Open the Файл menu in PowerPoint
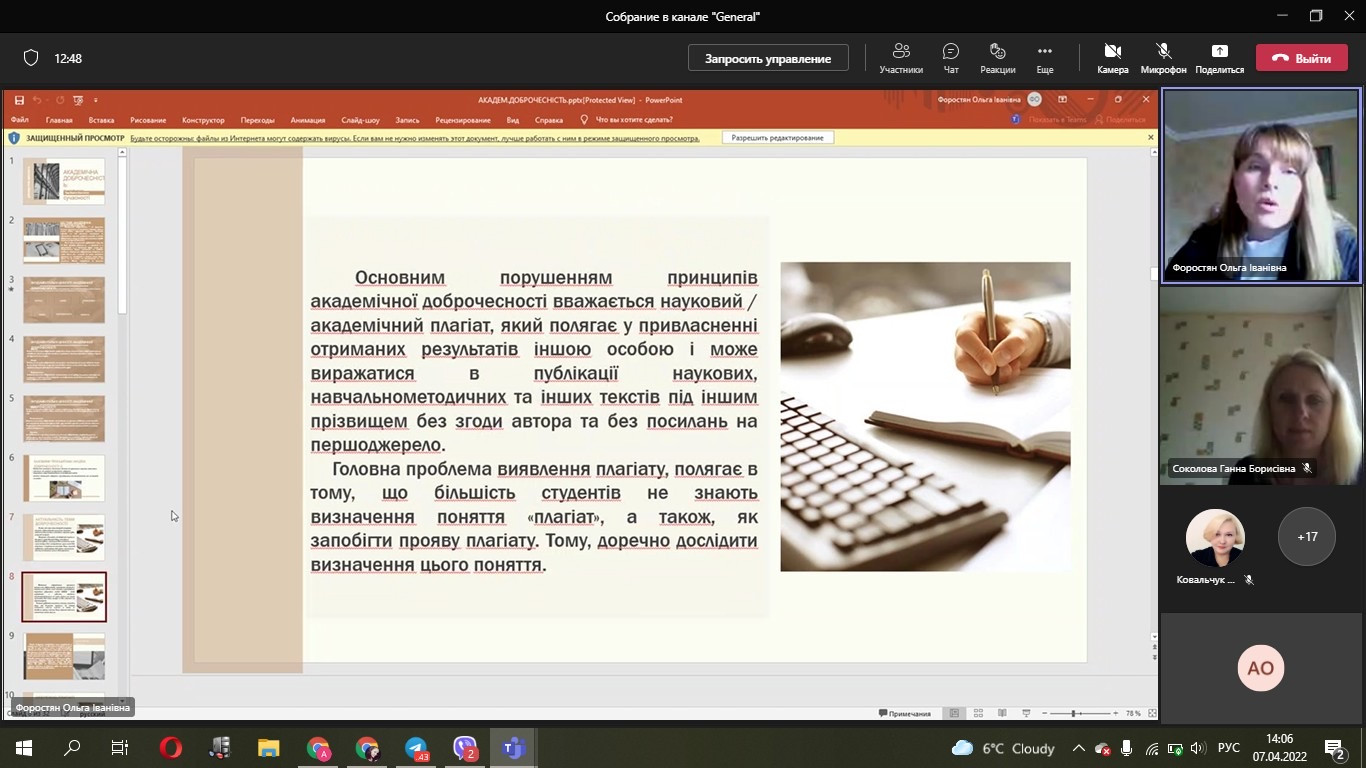Screen dimensions: 1366x768 pos(20,120)
